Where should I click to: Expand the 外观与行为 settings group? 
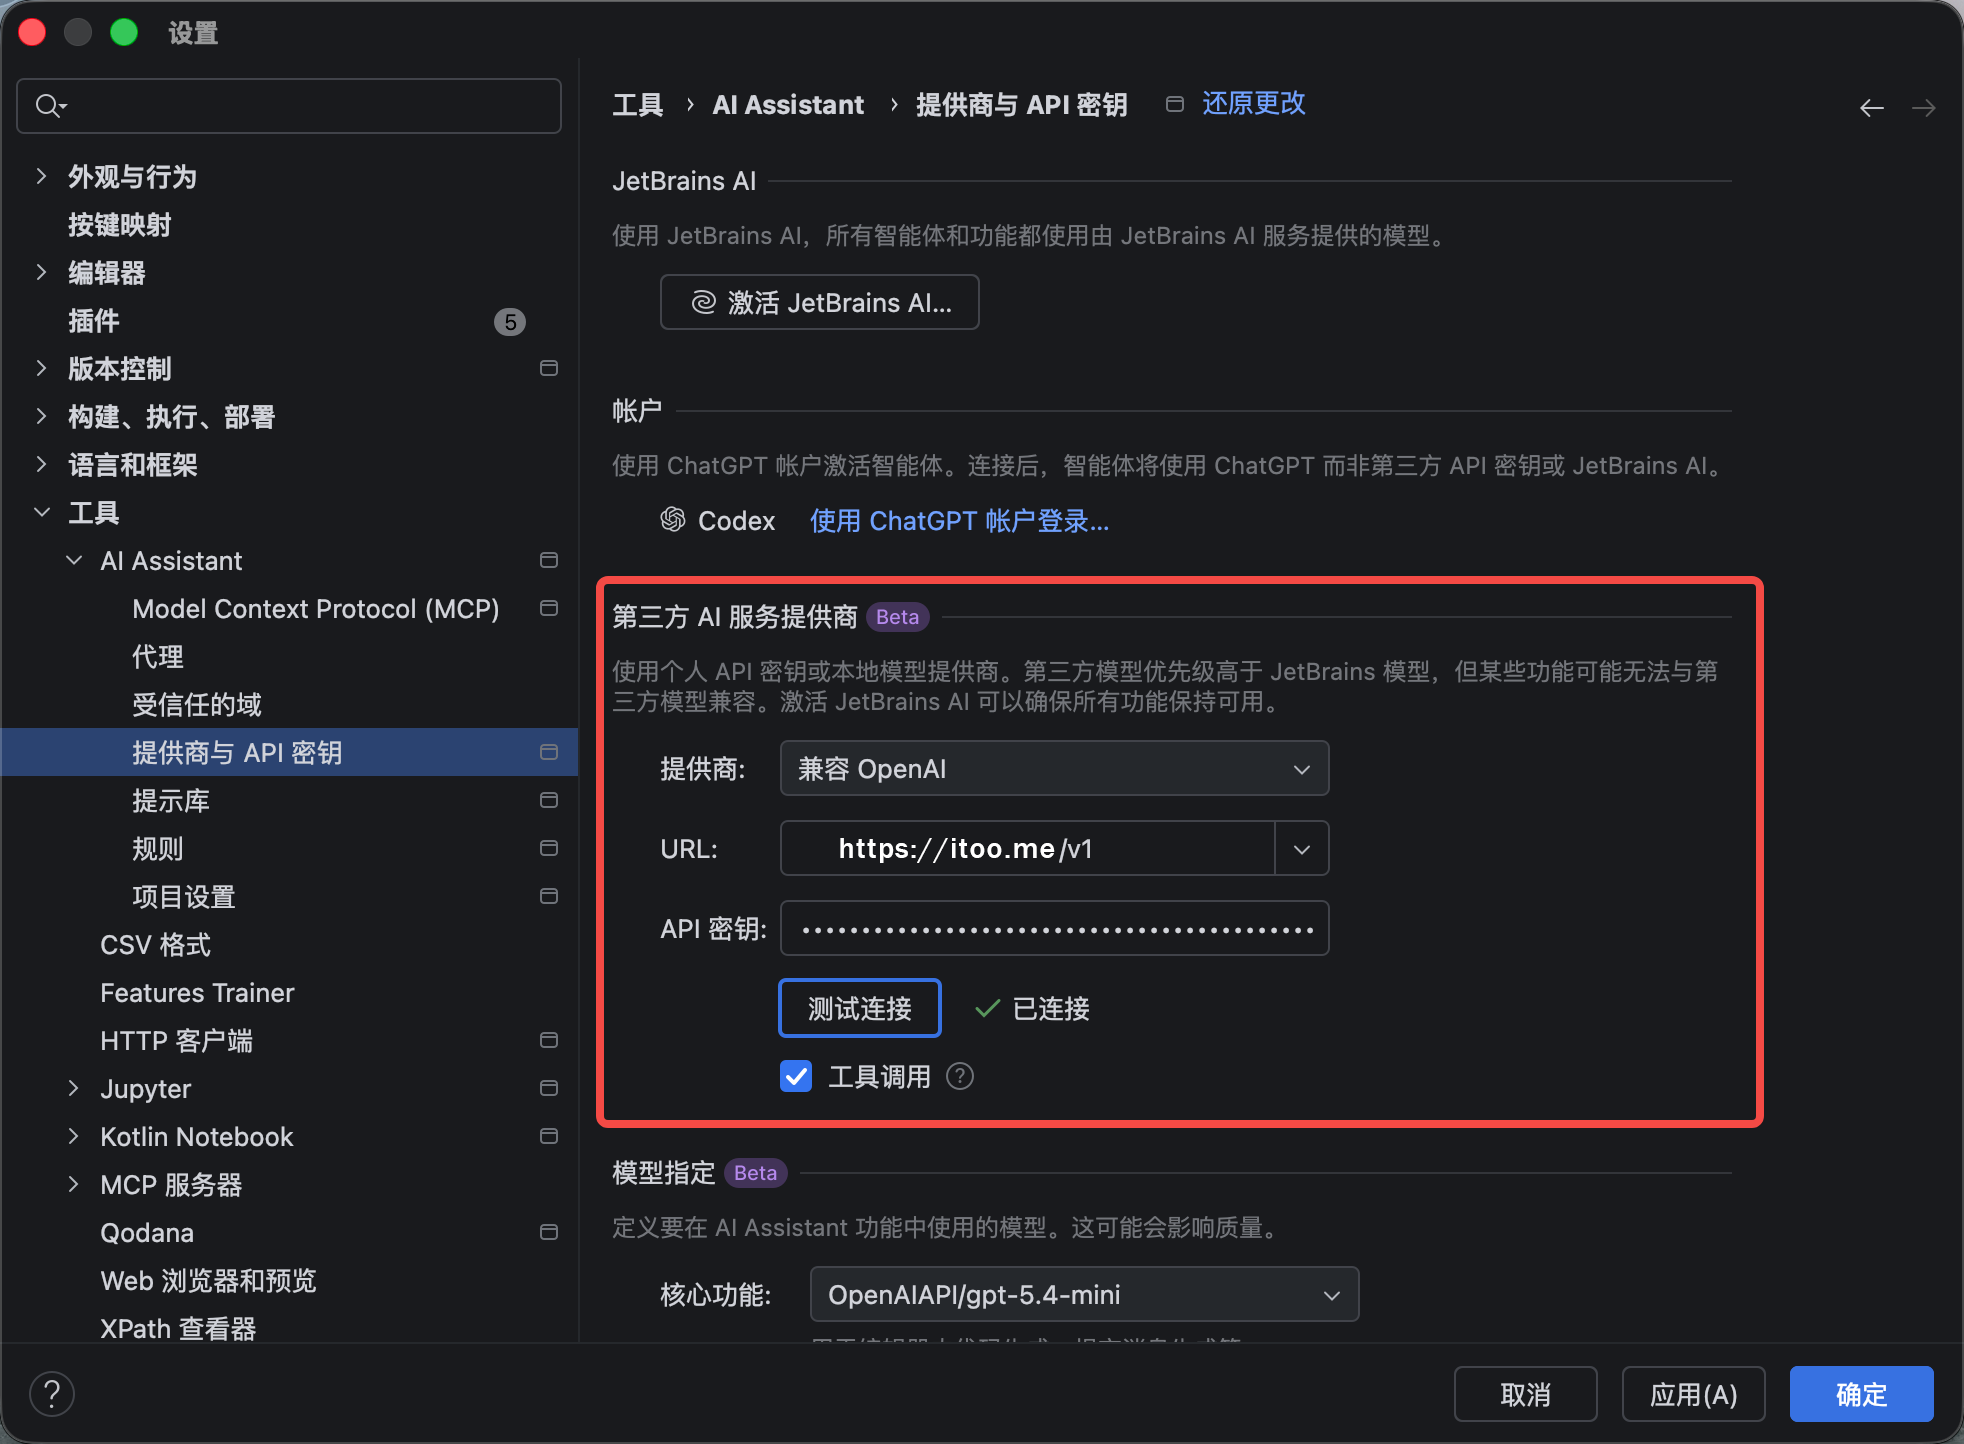(x=41, y=176)
